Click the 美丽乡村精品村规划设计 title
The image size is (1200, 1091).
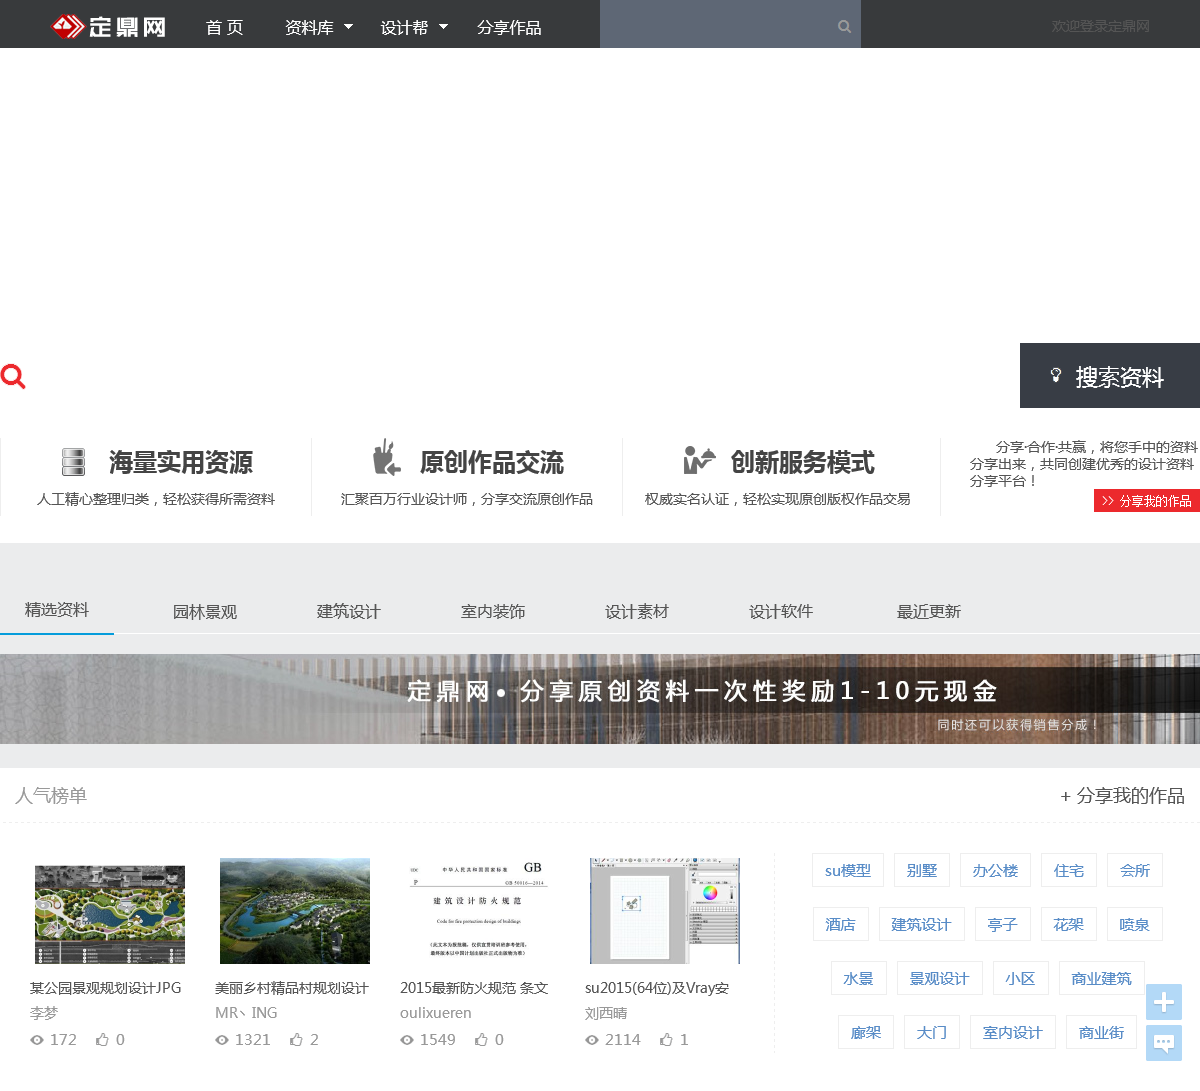pos(292,988)
